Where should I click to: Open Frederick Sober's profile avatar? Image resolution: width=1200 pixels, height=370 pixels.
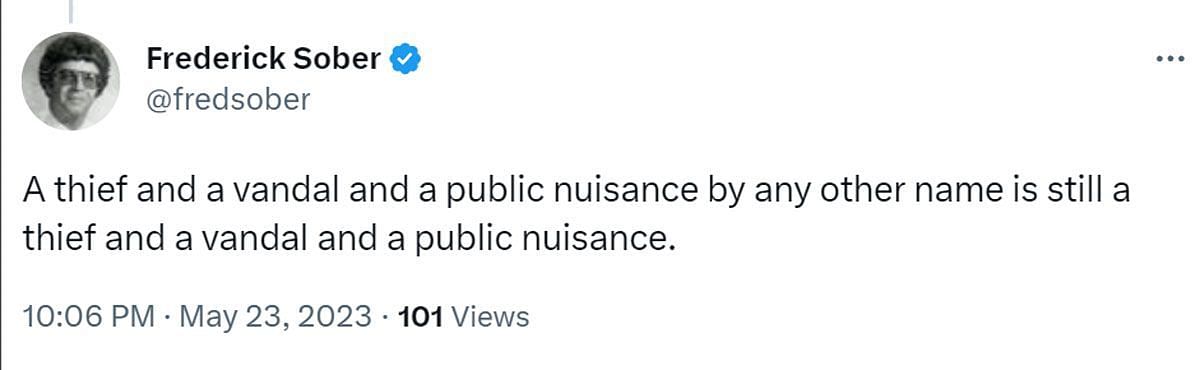(x=70, y=80)
